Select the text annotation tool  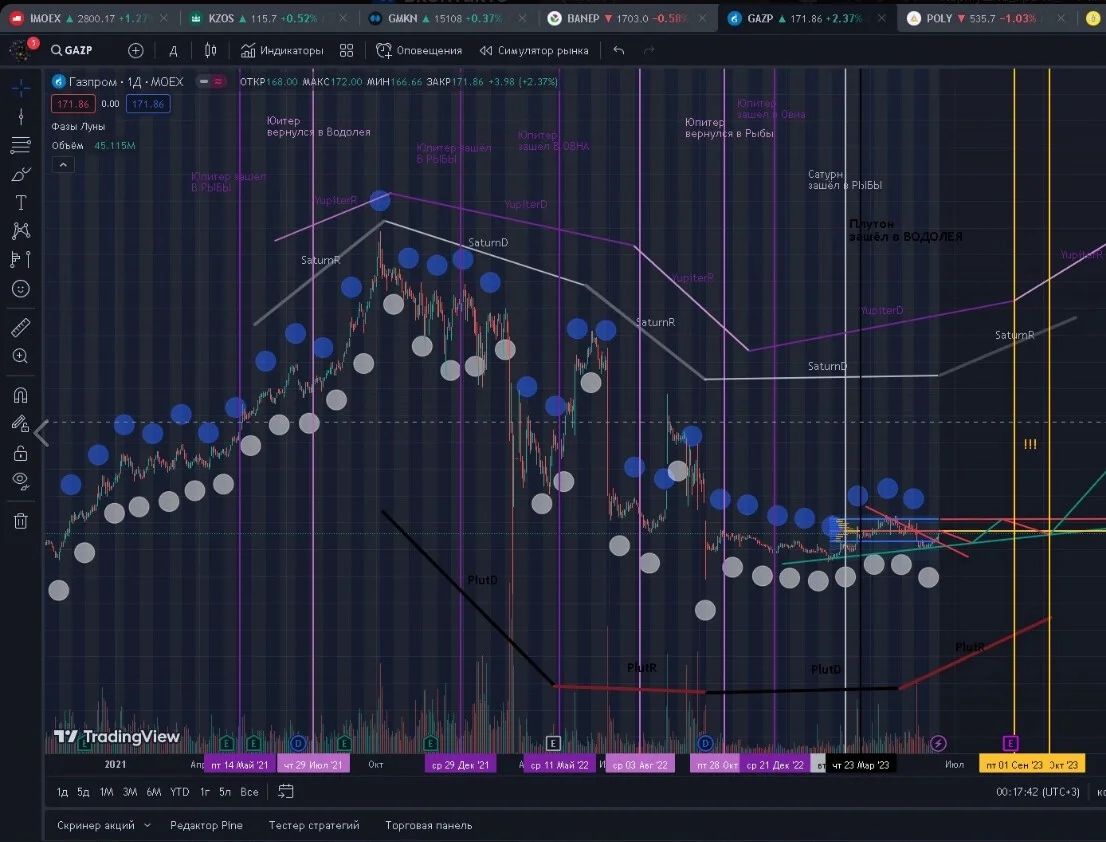[x=20, y=203]
